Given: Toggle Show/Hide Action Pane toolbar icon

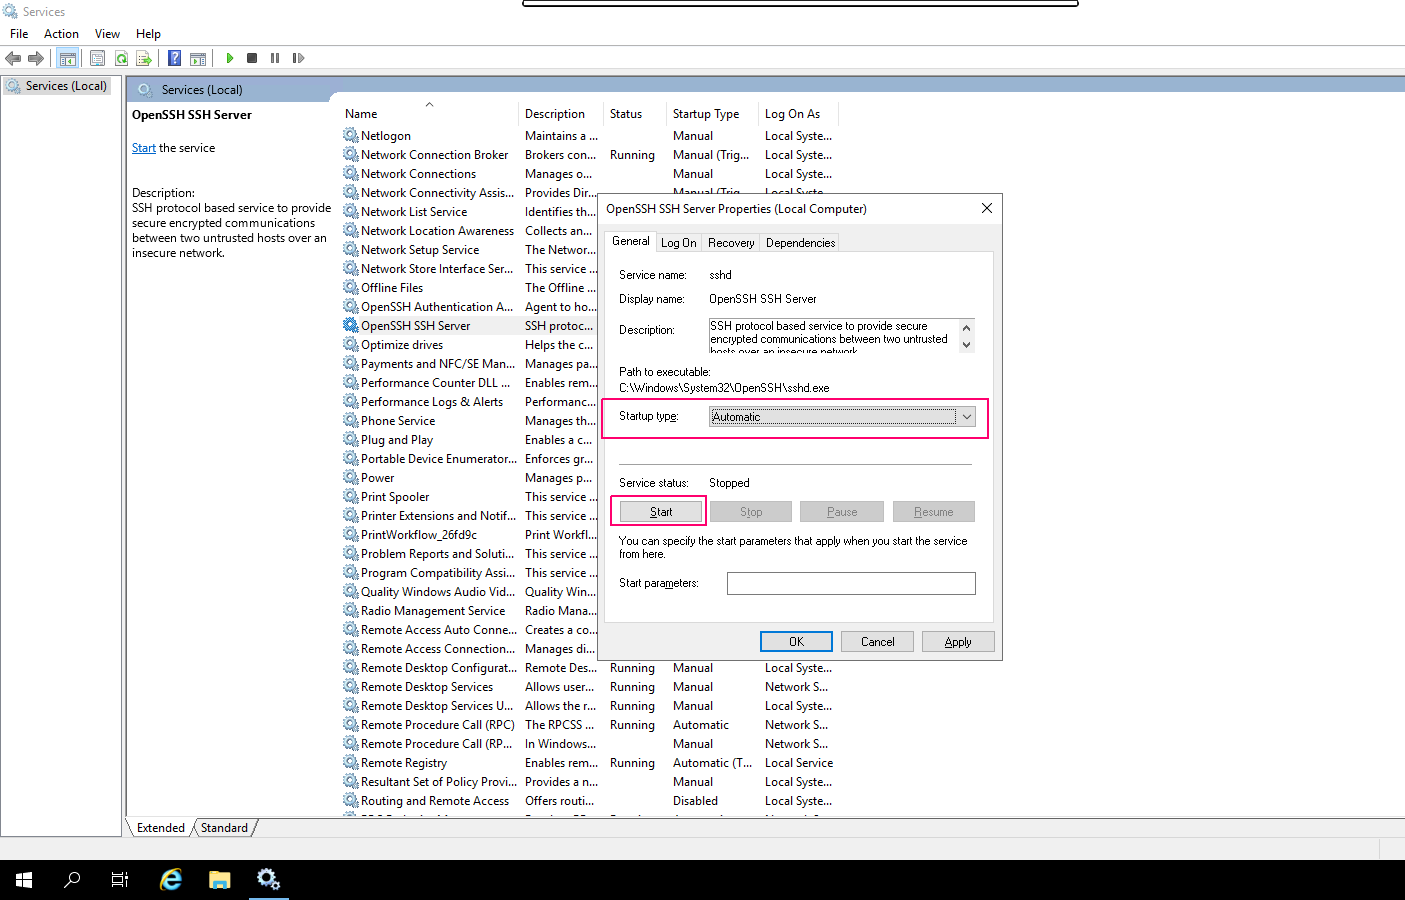Looking at the screenshot, I should pyautogui.click(x=198, y=58).
